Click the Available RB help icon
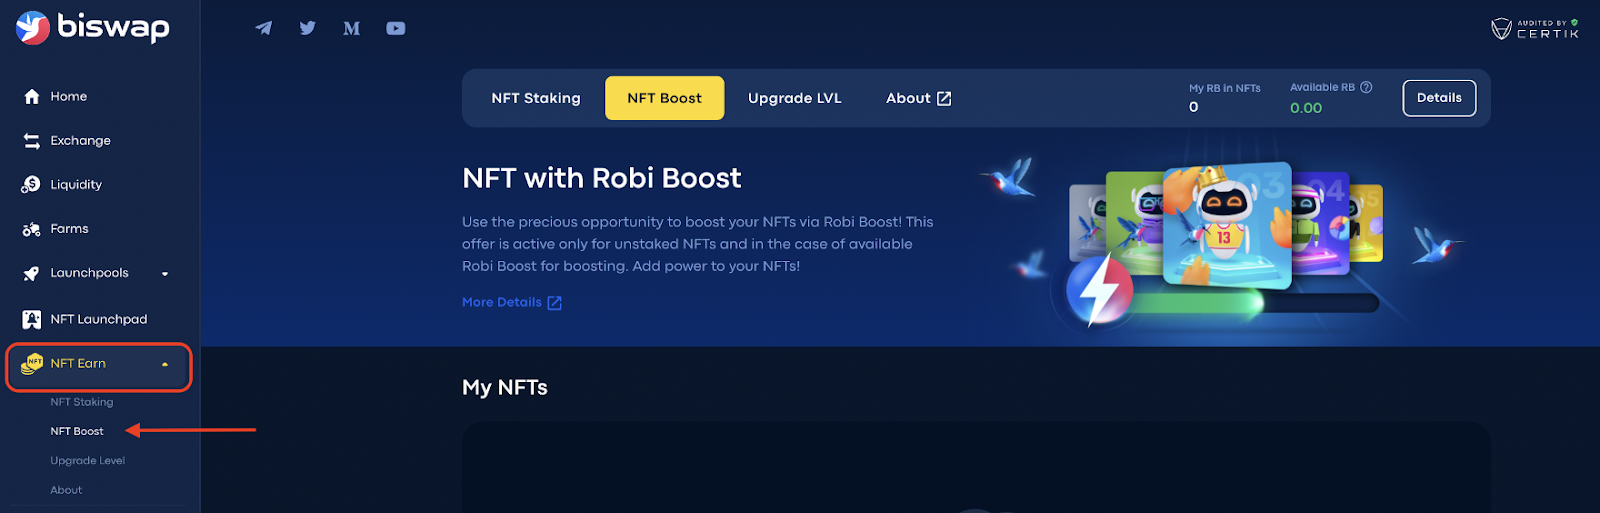Image resolution: width=1600 pixels, height=513 pixels. [x=1366, y=87]
